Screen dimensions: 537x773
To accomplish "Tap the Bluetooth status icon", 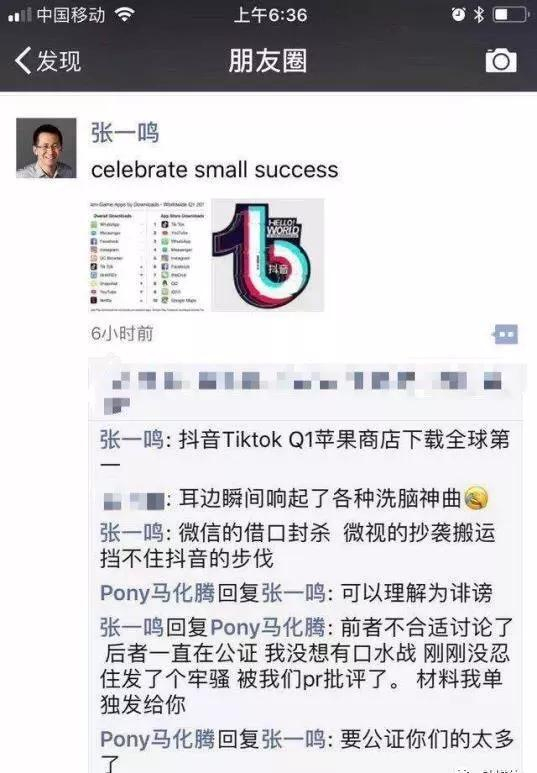I will point(479,14).
